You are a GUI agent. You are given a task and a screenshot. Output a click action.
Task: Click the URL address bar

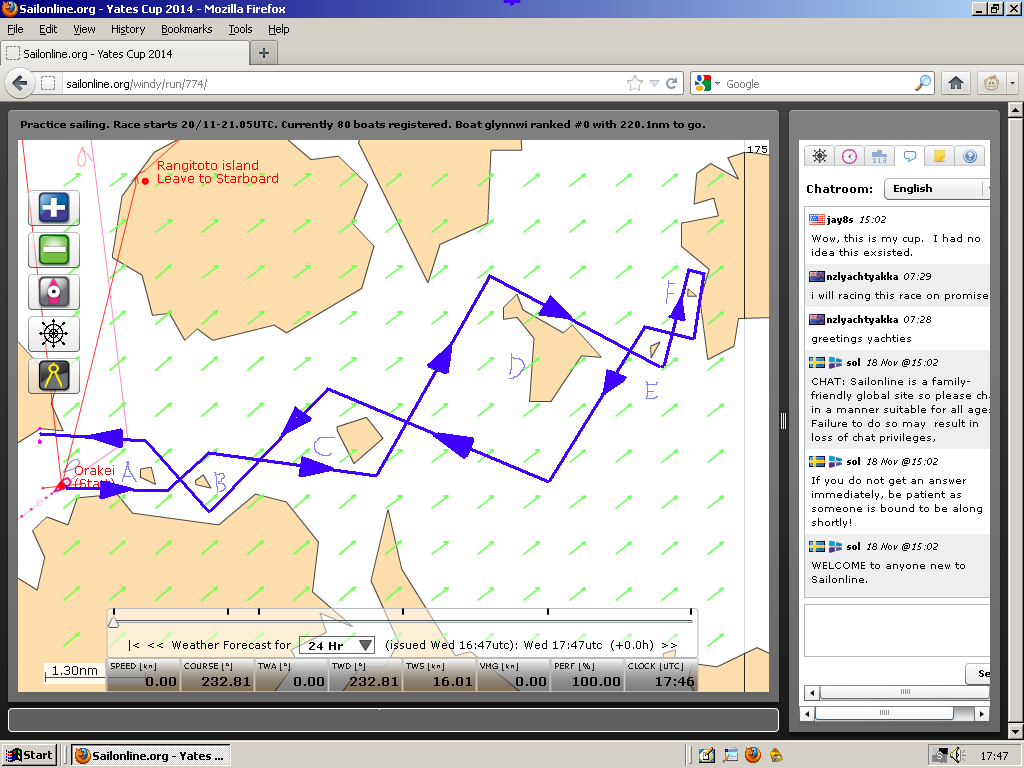tap(343, 84)
